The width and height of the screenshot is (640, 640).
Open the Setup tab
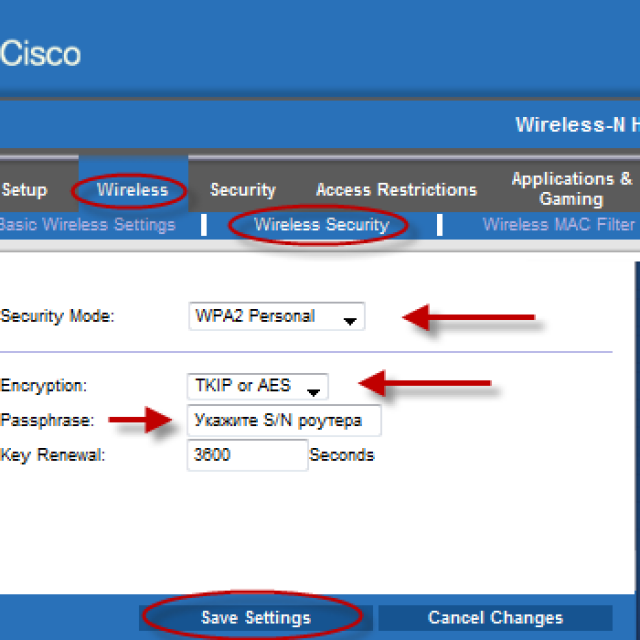[24, 190]
